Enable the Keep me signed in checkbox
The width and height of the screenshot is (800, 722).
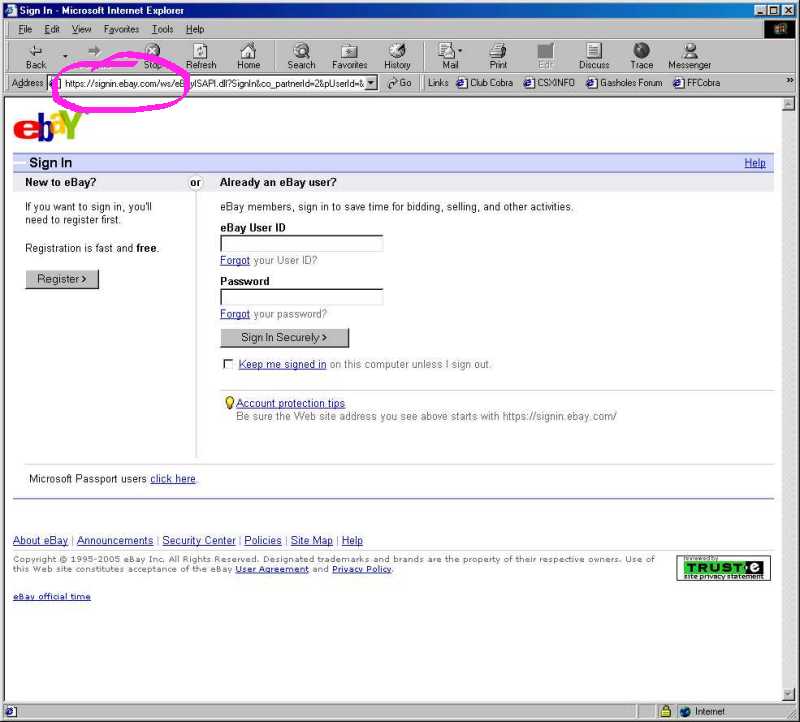click(228, 365)
